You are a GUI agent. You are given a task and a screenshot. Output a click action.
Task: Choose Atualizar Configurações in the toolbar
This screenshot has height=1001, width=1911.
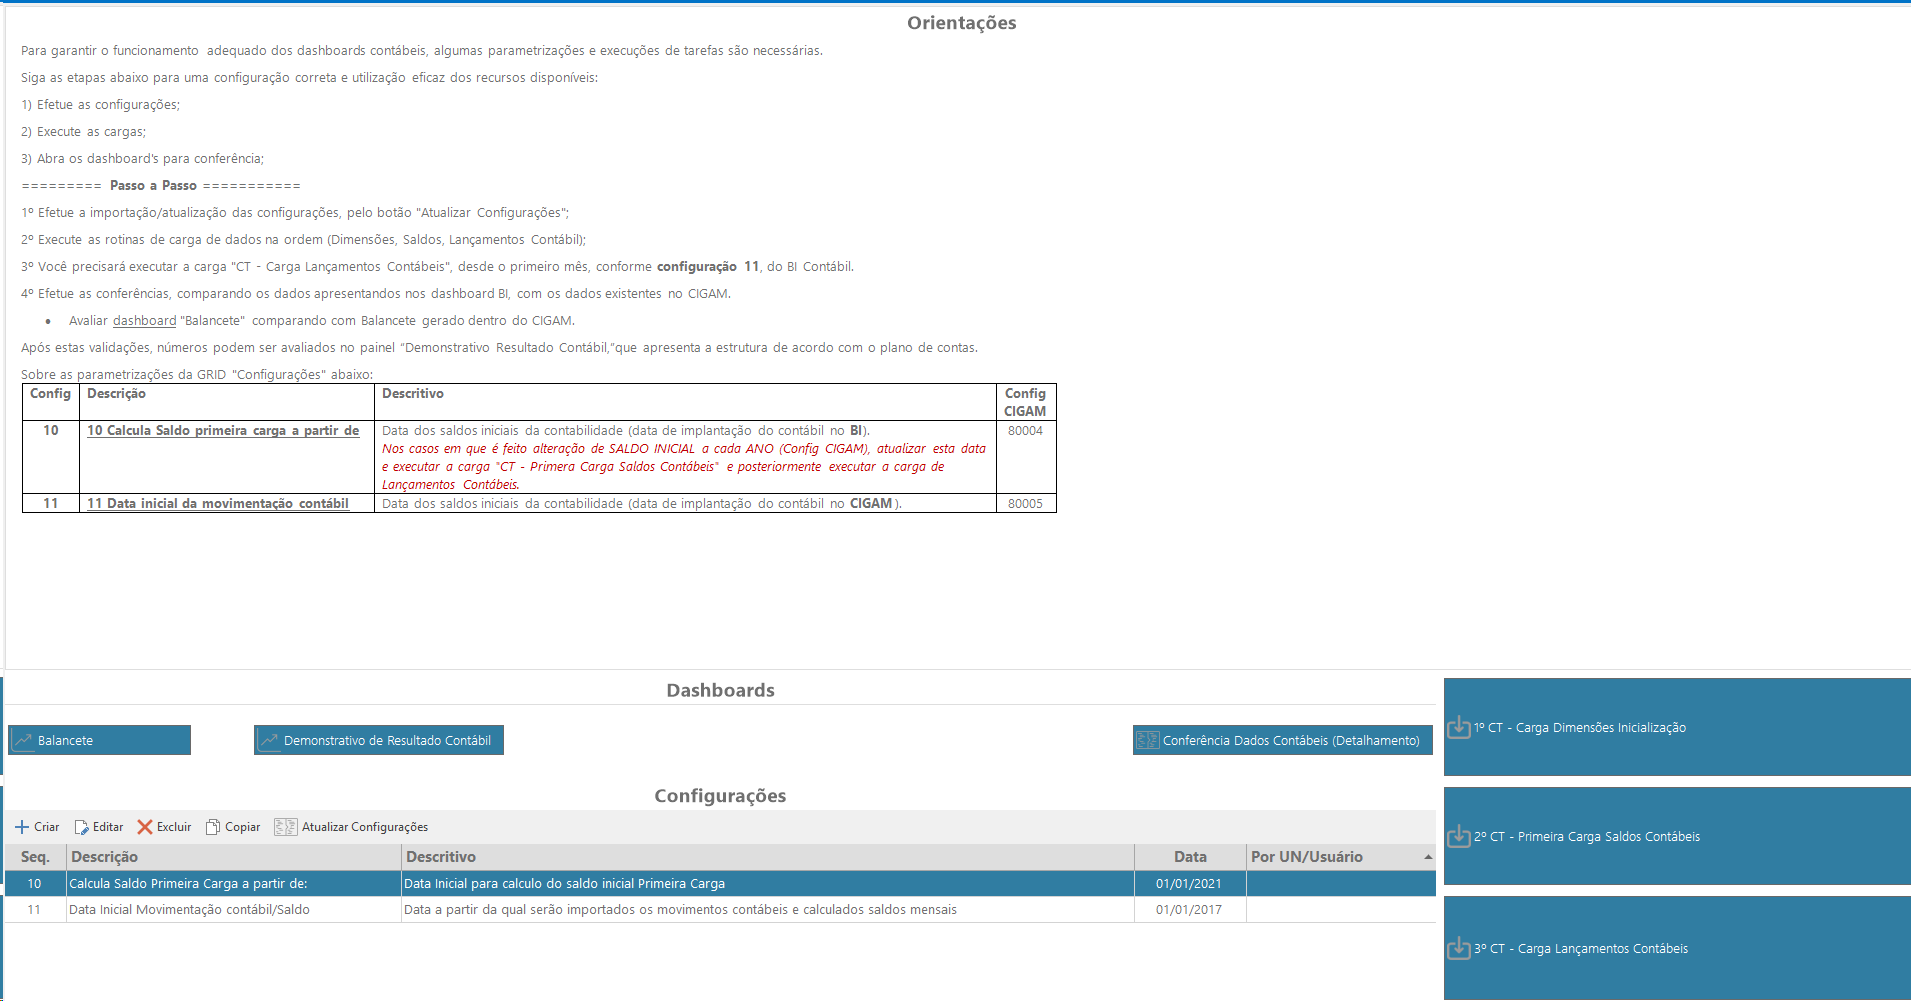351,827
